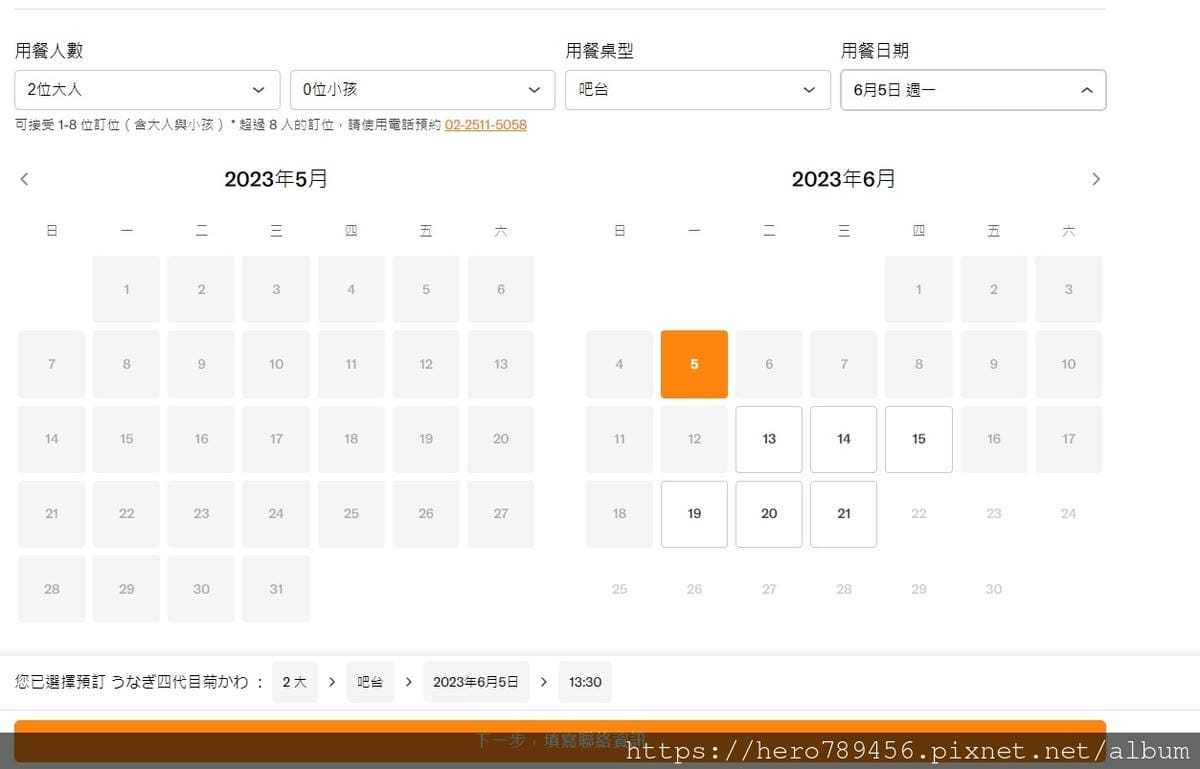The width and height of the screenshot is (1200, 769).
Task: Click the 2023年6月5日 summary chip
Action: pos(476,682)
